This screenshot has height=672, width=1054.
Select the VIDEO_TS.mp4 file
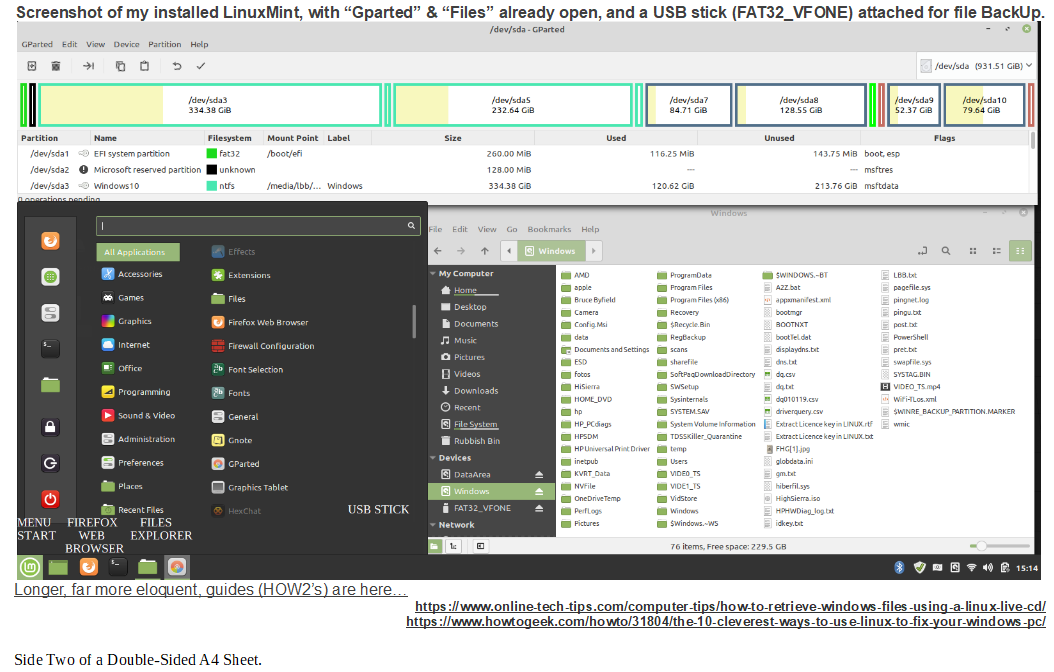[911, 386]
